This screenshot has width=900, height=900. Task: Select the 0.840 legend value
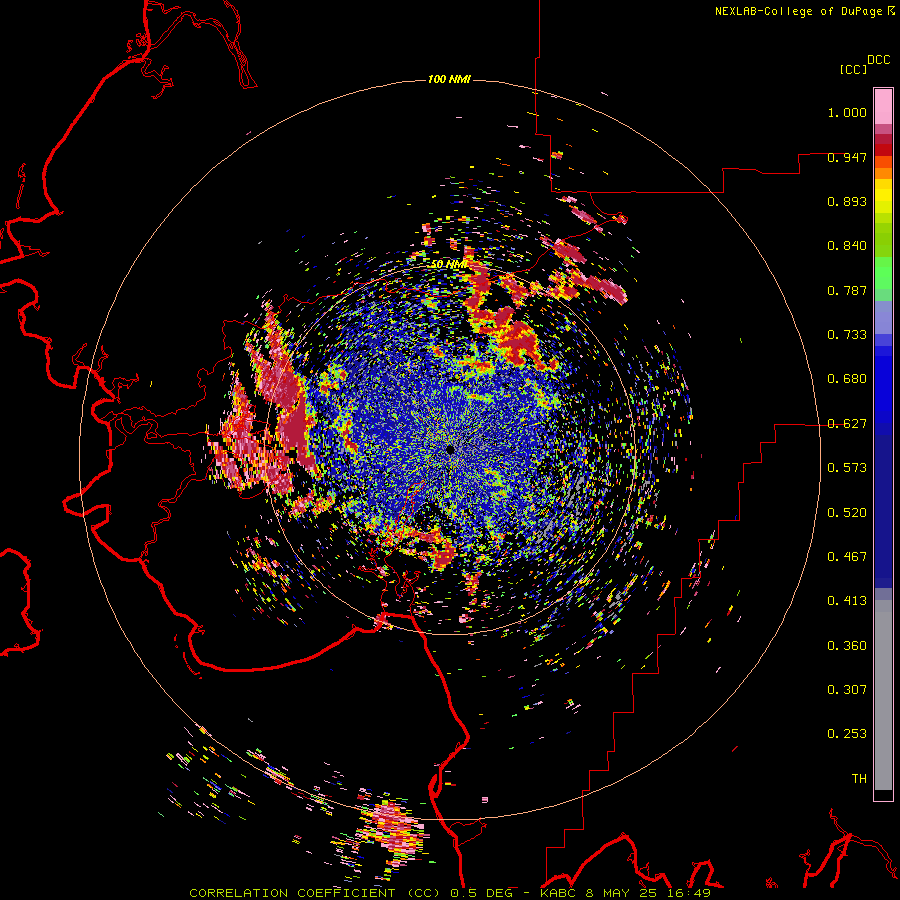(x=847, y=246)
